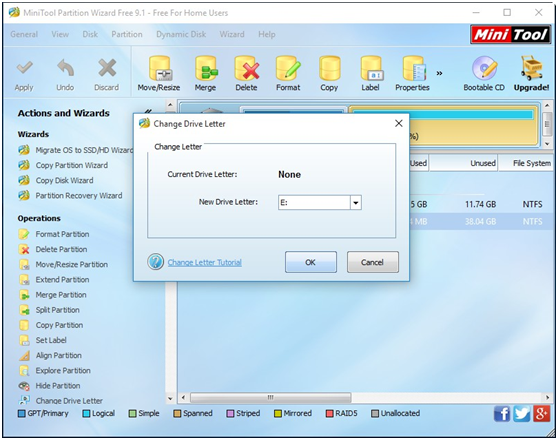This screenshot has width=558, height=440.
Task: Click Change Drive Letter operation
Action: point(60,400)
